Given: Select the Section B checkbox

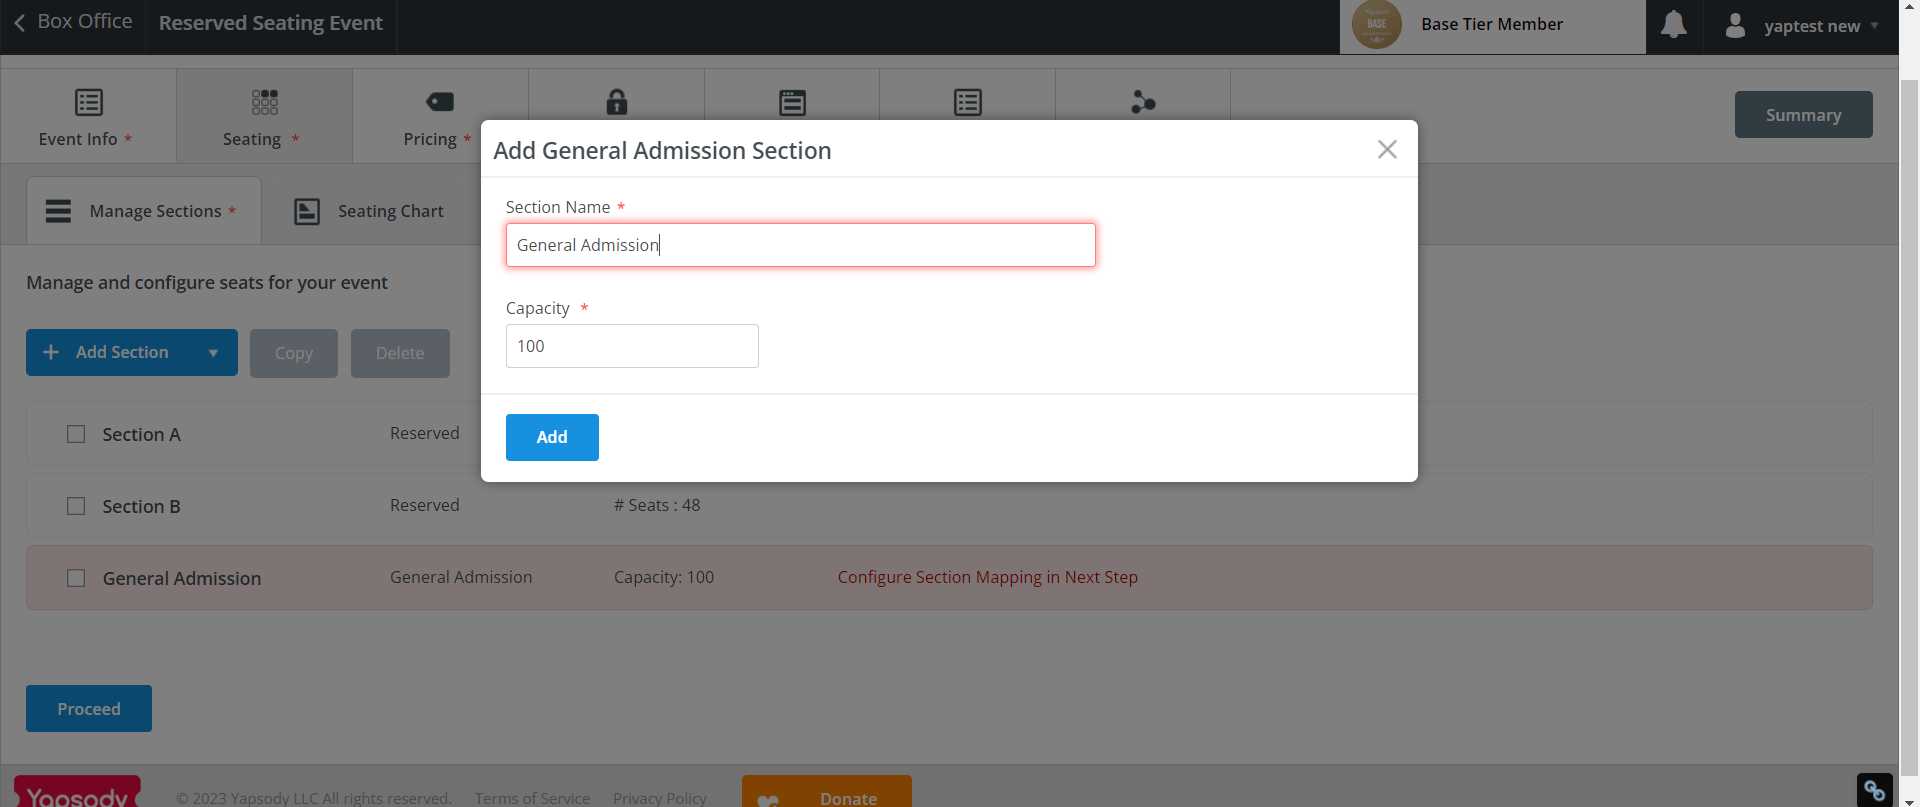Looking at the screenshot, I should 75,506.
